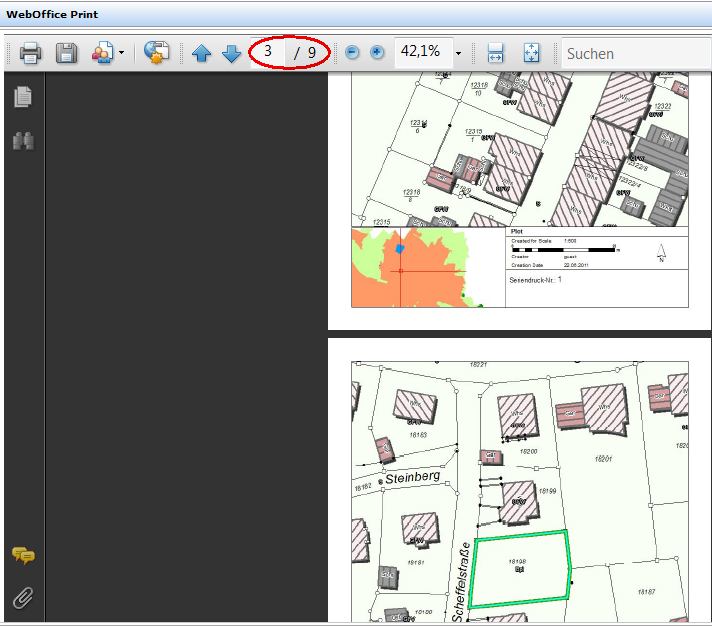
Task: Click the current page number field
Action: pos(268,51)
